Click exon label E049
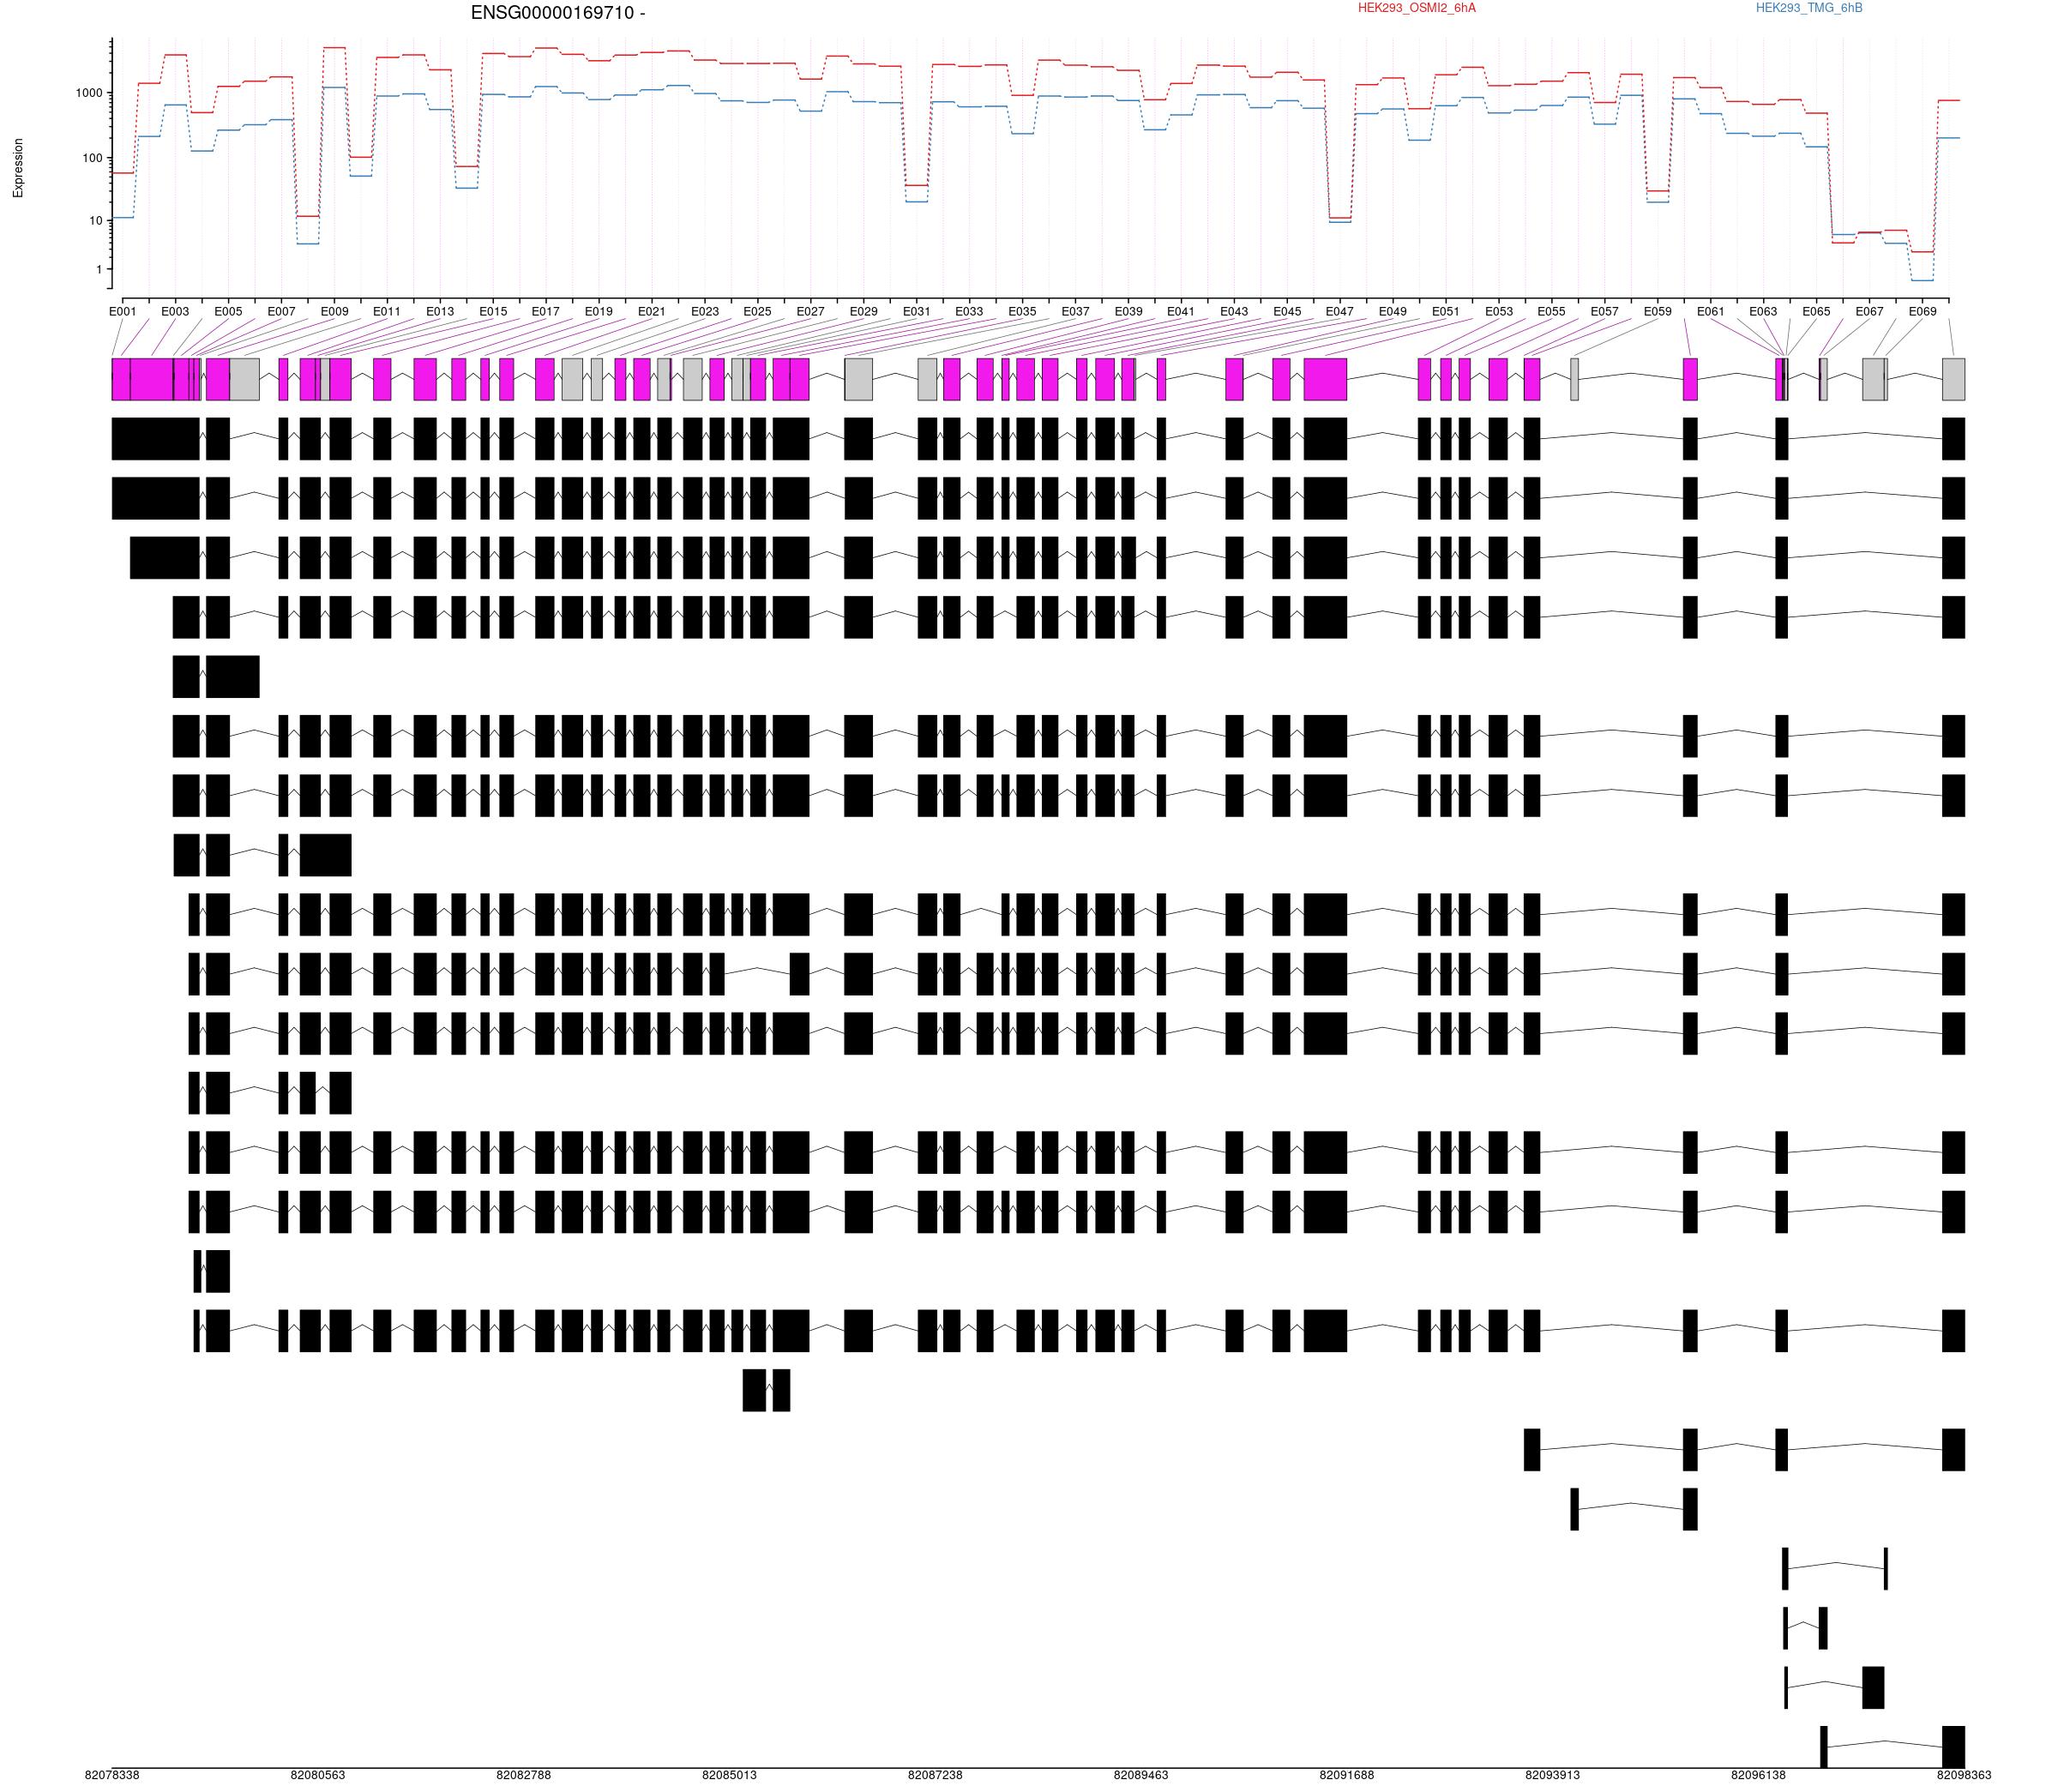 pyautogui.click(x=1392, y=312)
